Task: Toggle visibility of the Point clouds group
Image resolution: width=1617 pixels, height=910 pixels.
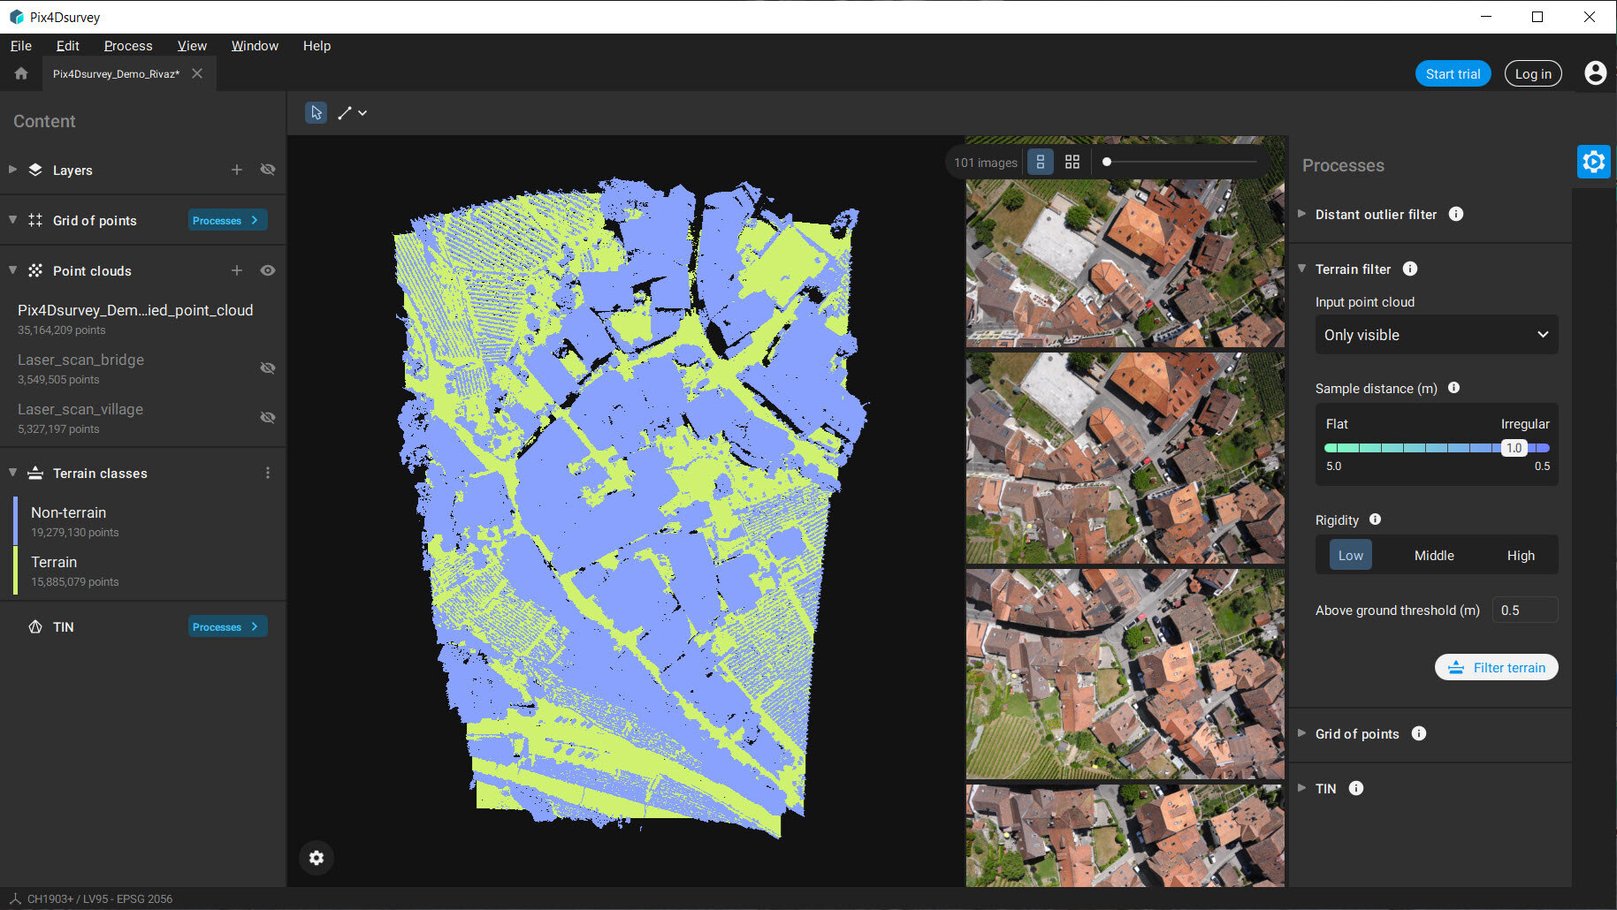Action: coord(267,270)
